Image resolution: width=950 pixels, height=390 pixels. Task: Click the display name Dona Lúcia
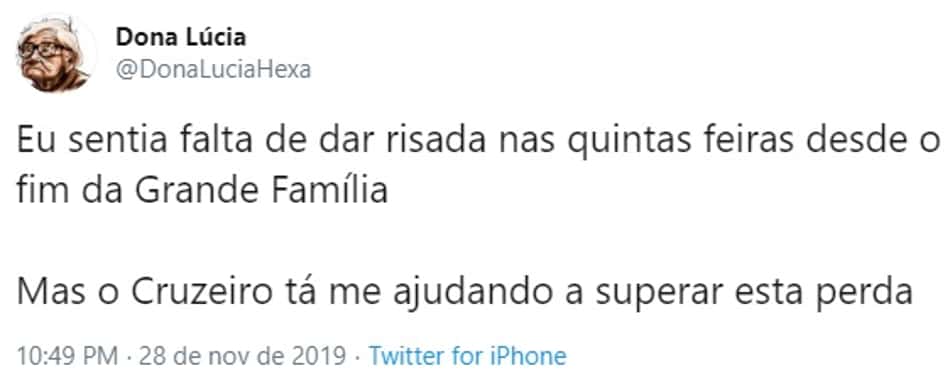(181, 38)
